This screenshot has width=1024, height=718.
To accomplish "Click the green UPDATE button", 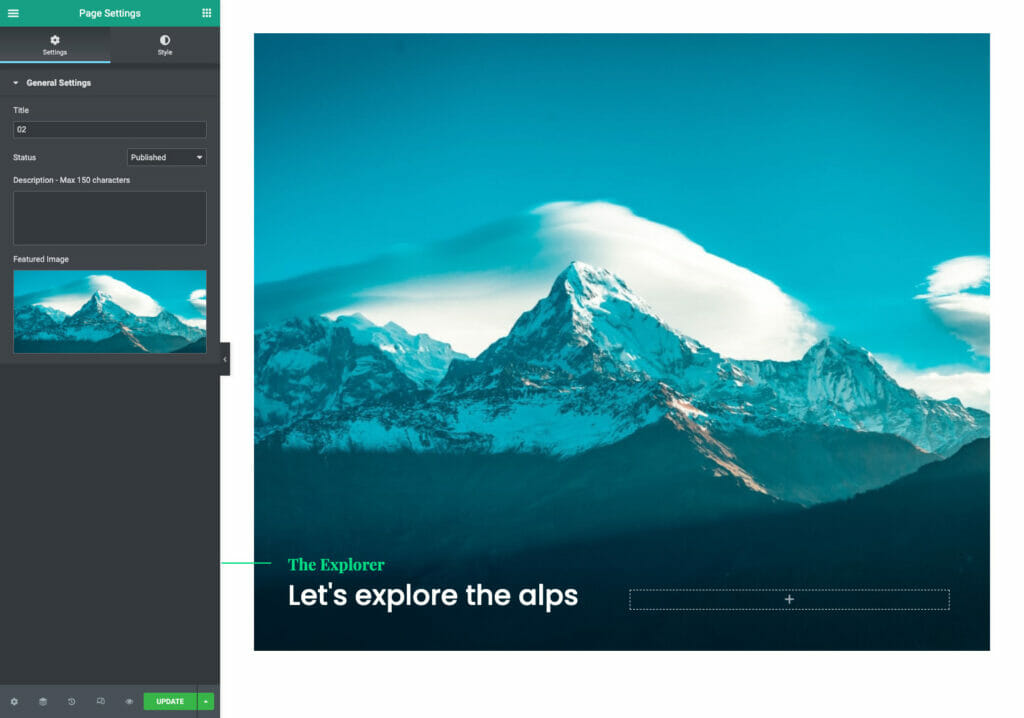I will tap(169, 702).
